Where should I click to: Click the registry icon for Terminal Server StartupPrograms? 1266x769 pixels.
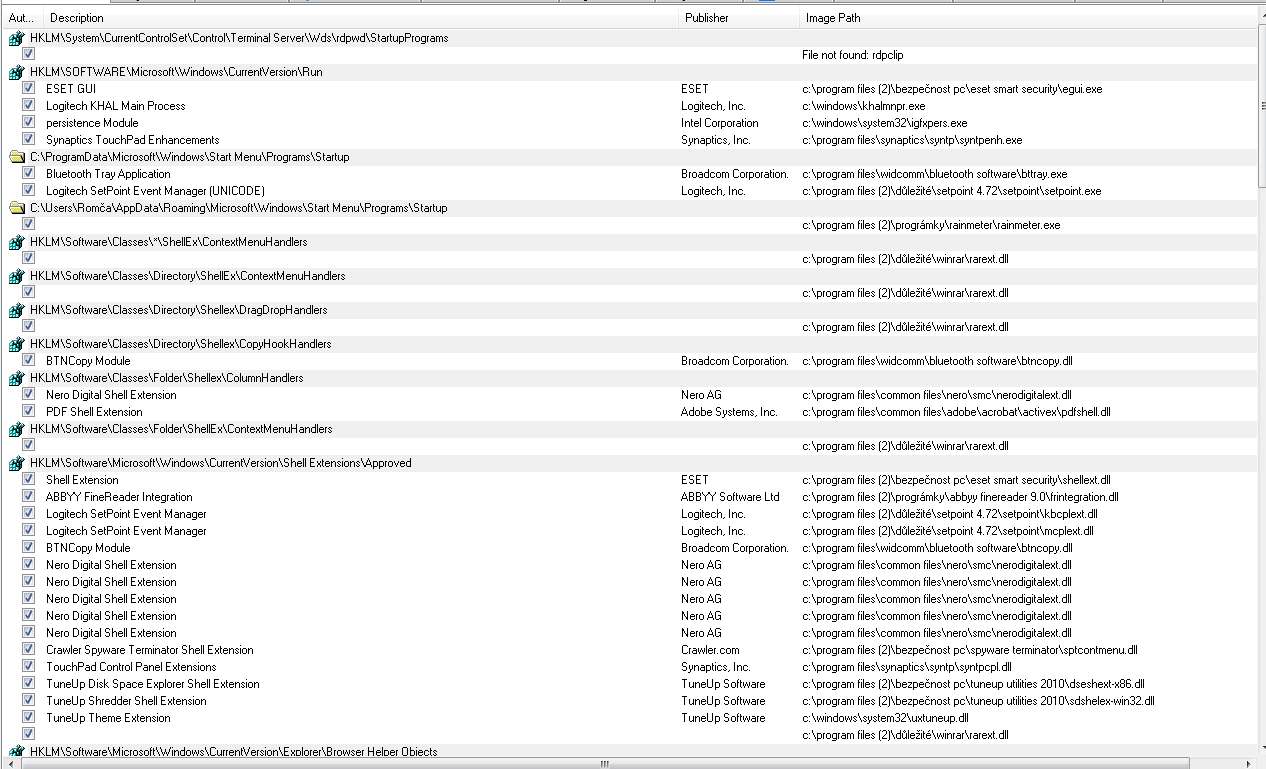(x=16, y=38)
